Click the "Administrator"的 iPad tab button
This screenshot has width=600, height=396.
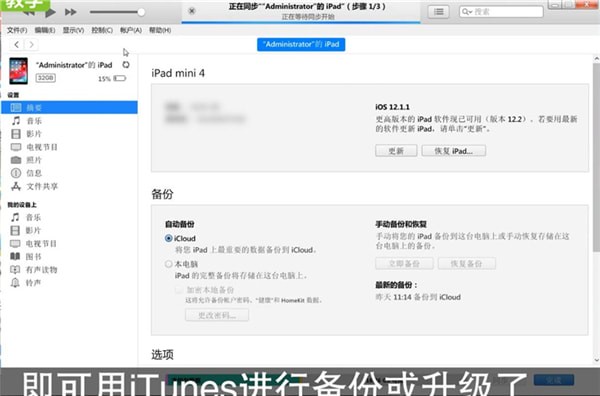tap(301, 44)
